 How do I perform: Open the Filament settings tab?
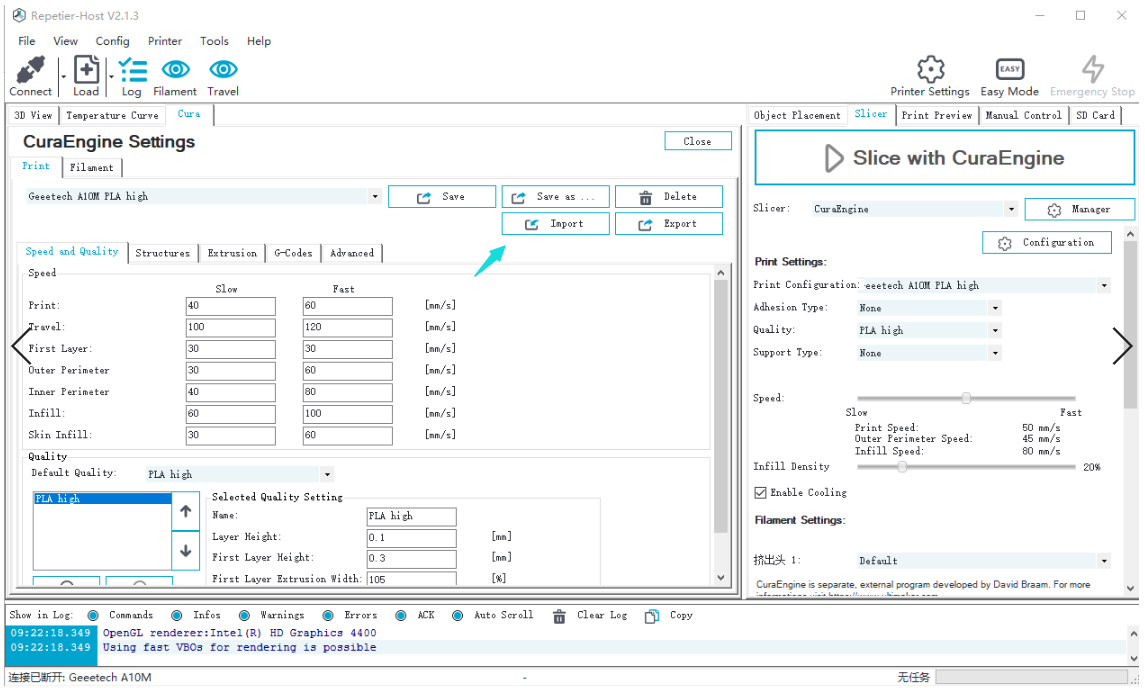pyautogui.click(x=91, y=168)
